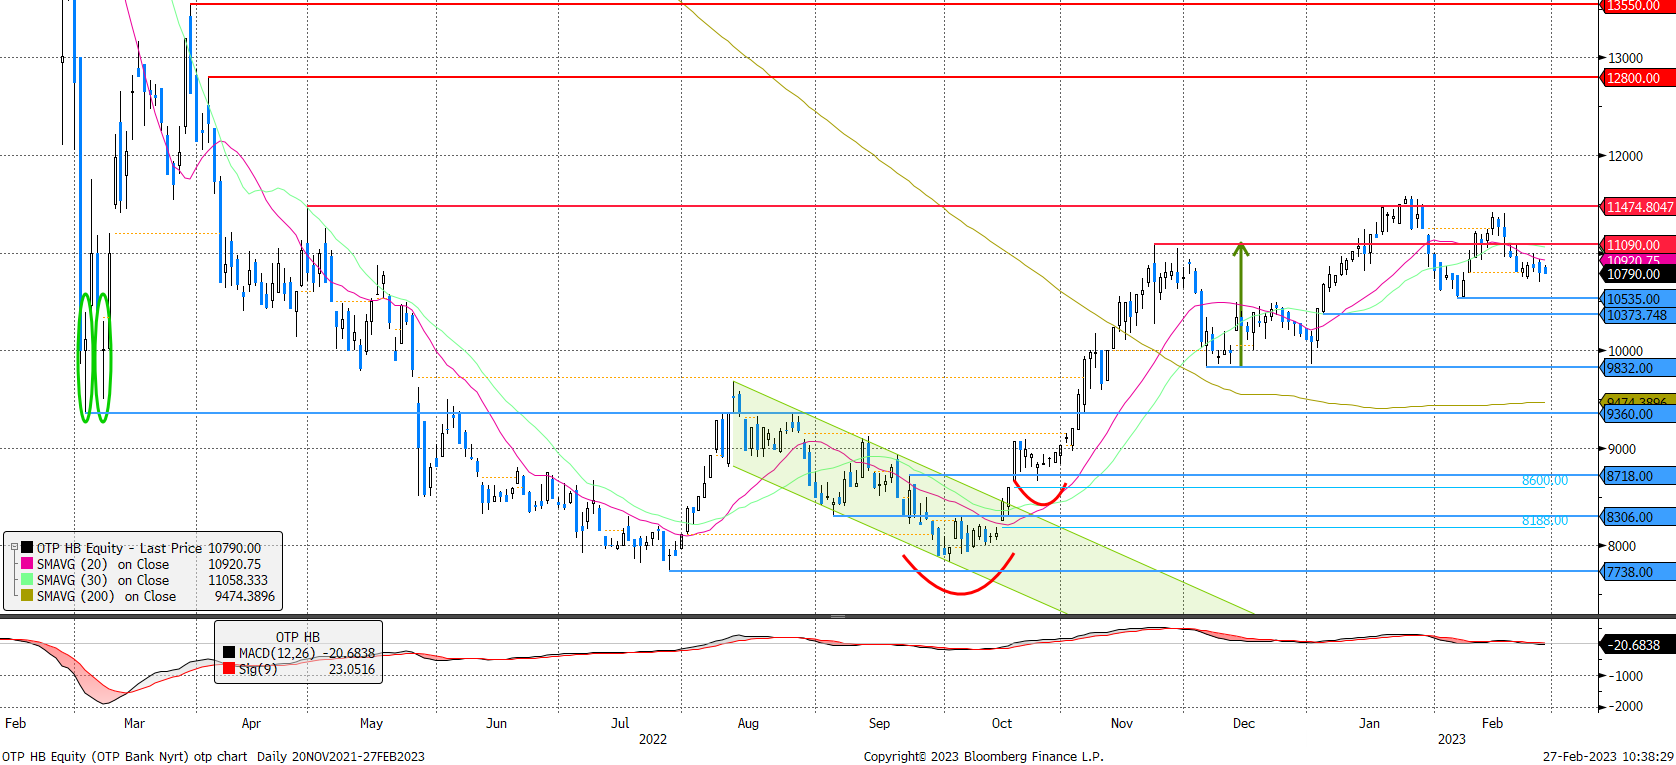Click the Sig(9) legend entry
Screen dimensions: 1676x765
point(298,669)
